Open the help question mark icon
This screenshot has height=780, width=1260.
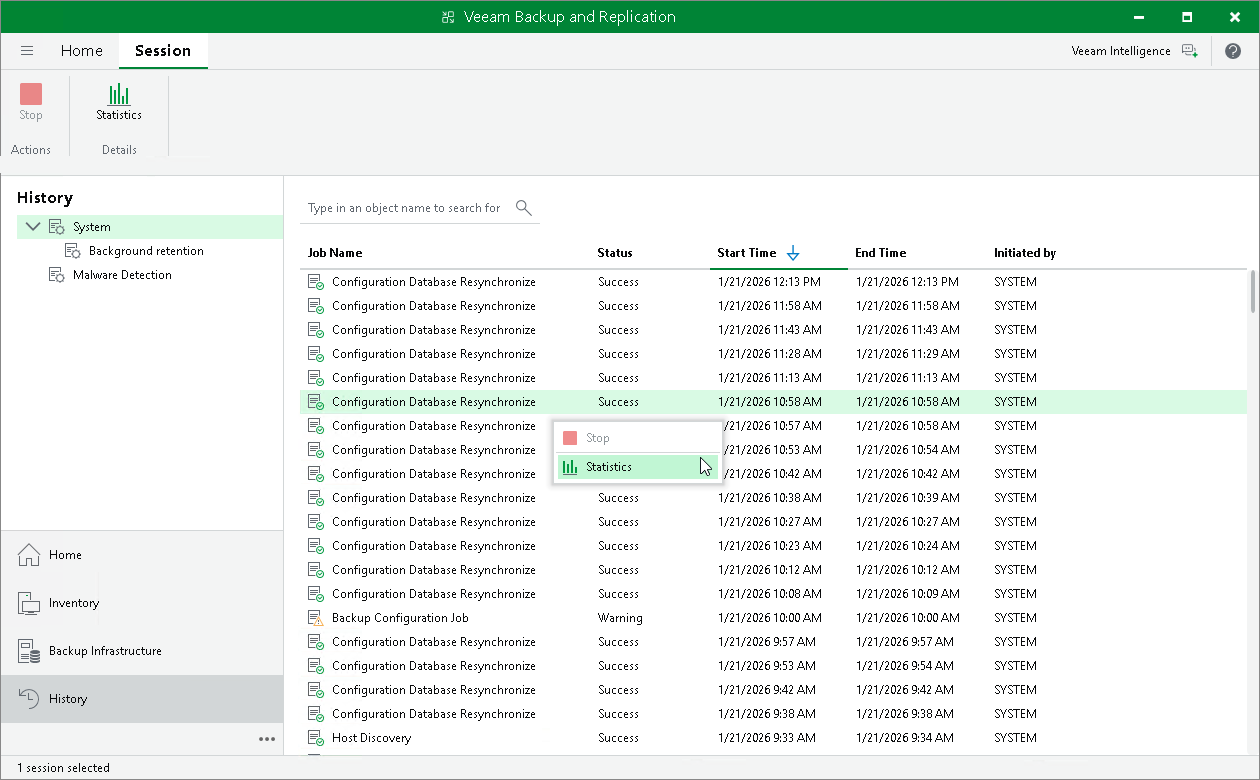pos(1232,51)
